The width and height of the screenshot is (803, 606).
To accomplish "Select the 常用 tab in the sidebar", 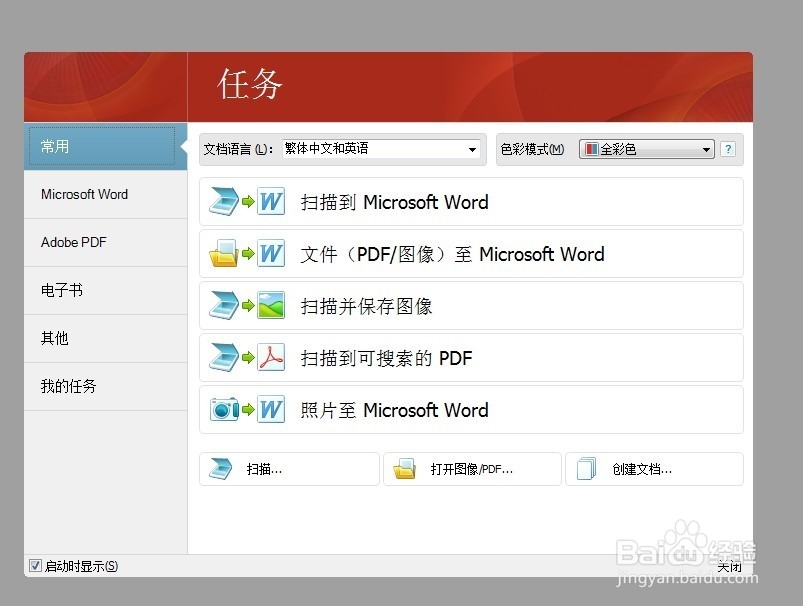I will 105,147.
